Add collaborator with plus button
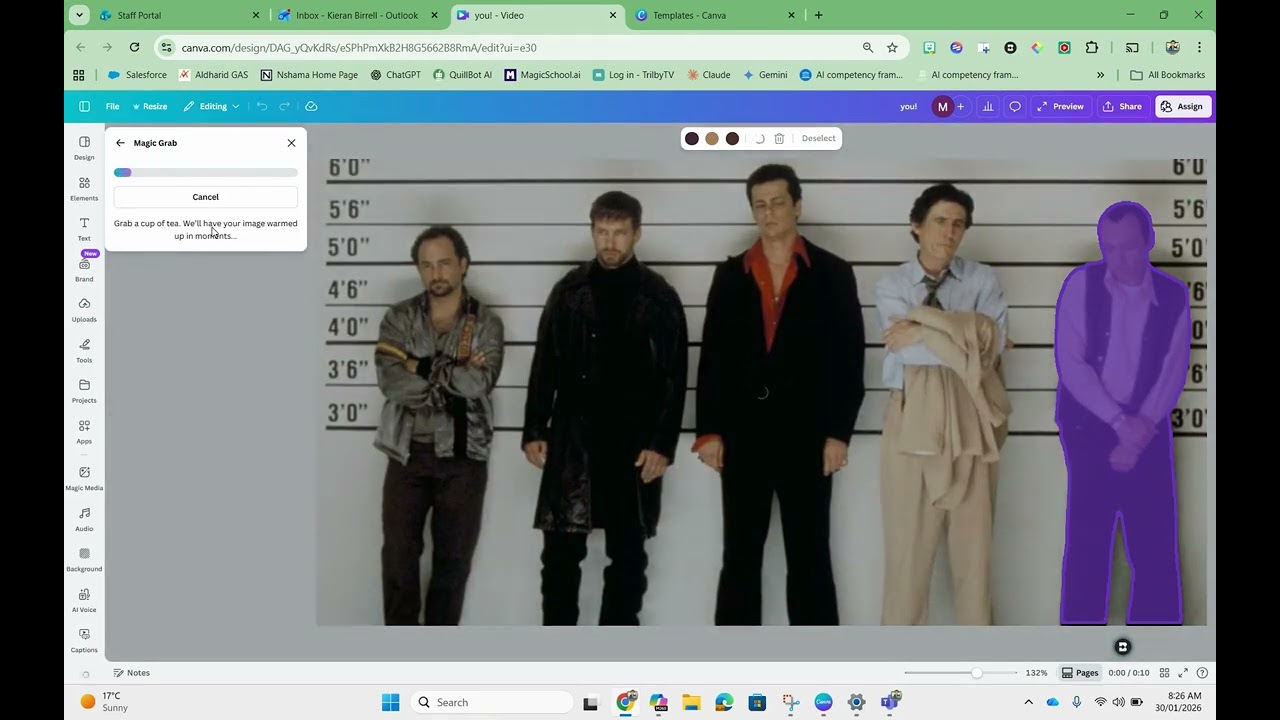 click(x=961, y=106)
